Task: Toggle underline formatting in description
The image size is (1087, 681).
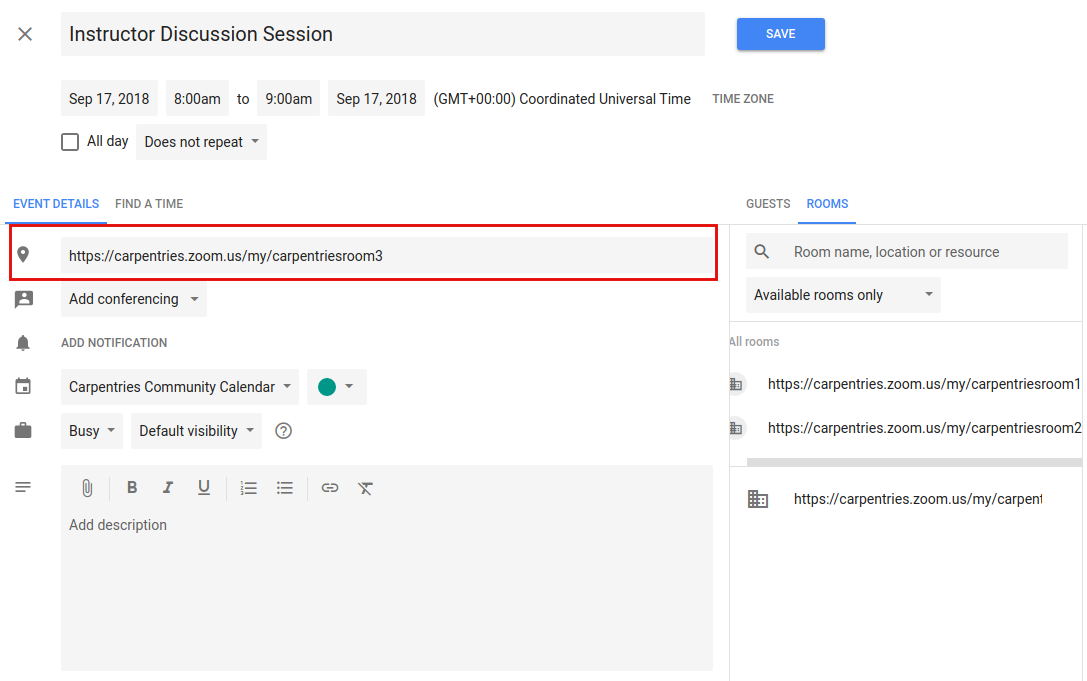Action: pos(204,488)
